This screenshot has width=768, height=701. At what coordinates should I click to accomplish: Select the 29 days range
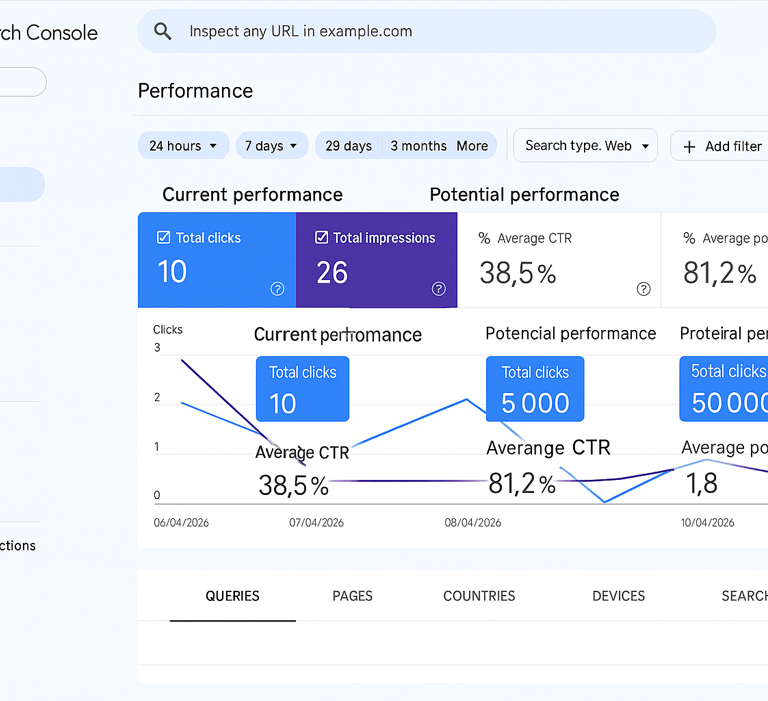[349, 146]
